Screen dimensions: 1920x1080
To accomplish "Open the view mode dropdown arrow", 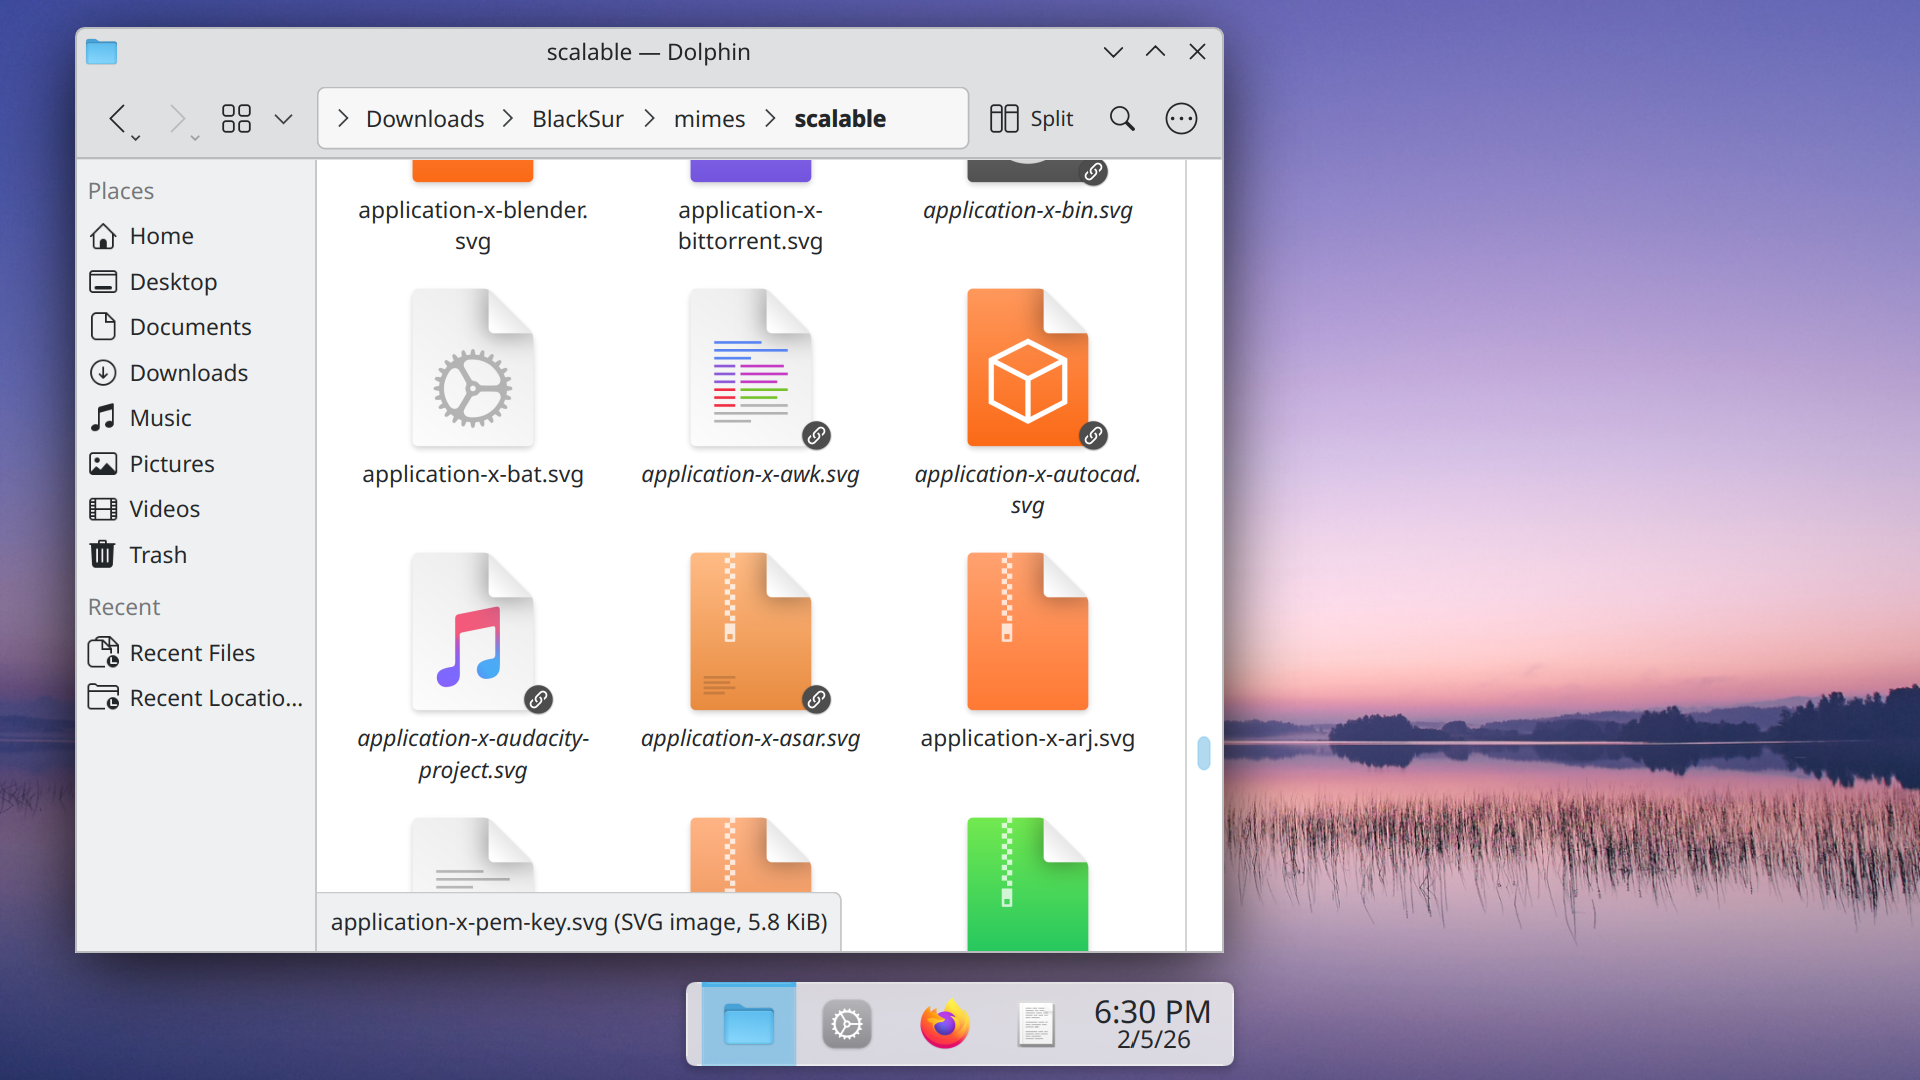I will tap(284, 119).
